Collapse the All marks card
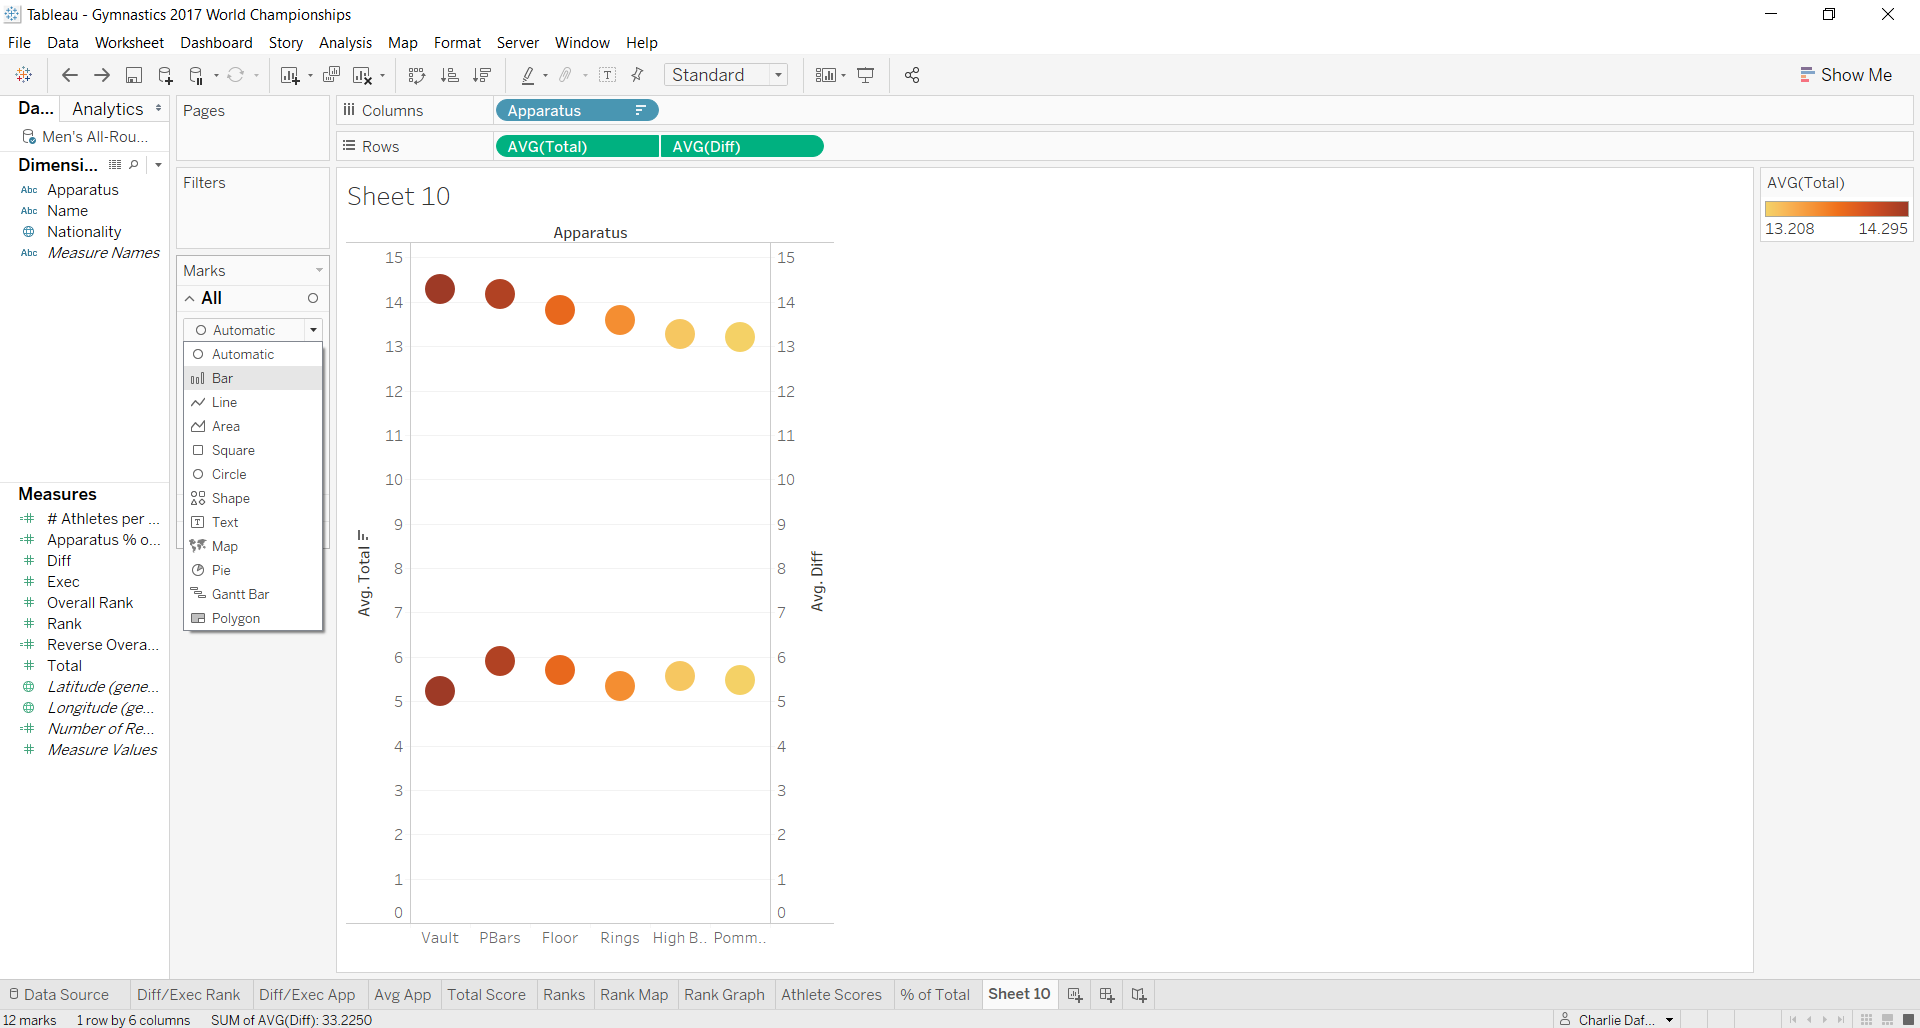 point(189,297)
